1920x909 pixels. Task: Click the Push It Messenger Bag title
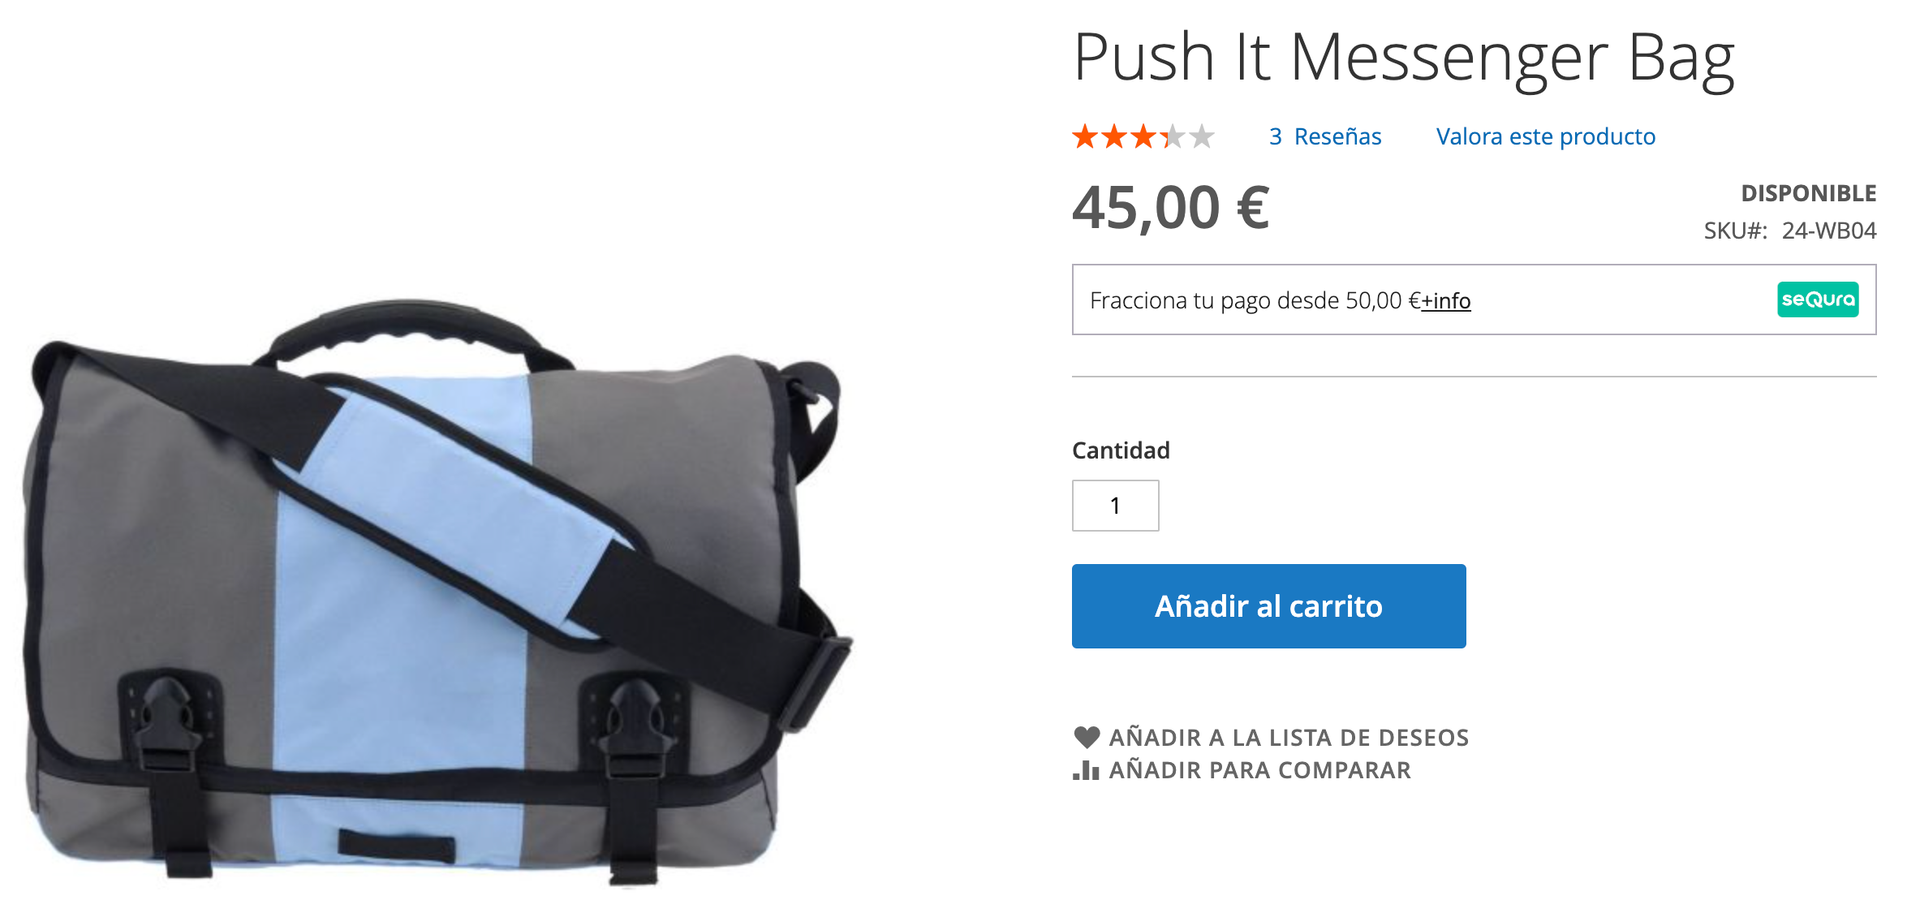tap(1404, 58)
